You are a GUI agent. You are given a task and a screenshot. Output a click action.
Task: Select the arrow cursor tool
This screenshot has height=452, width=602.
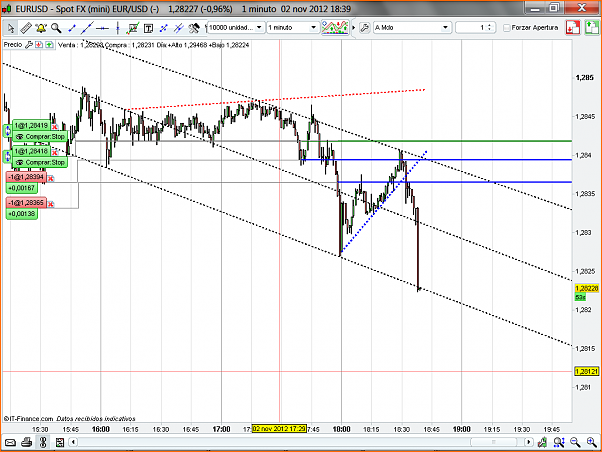[11, 28]
